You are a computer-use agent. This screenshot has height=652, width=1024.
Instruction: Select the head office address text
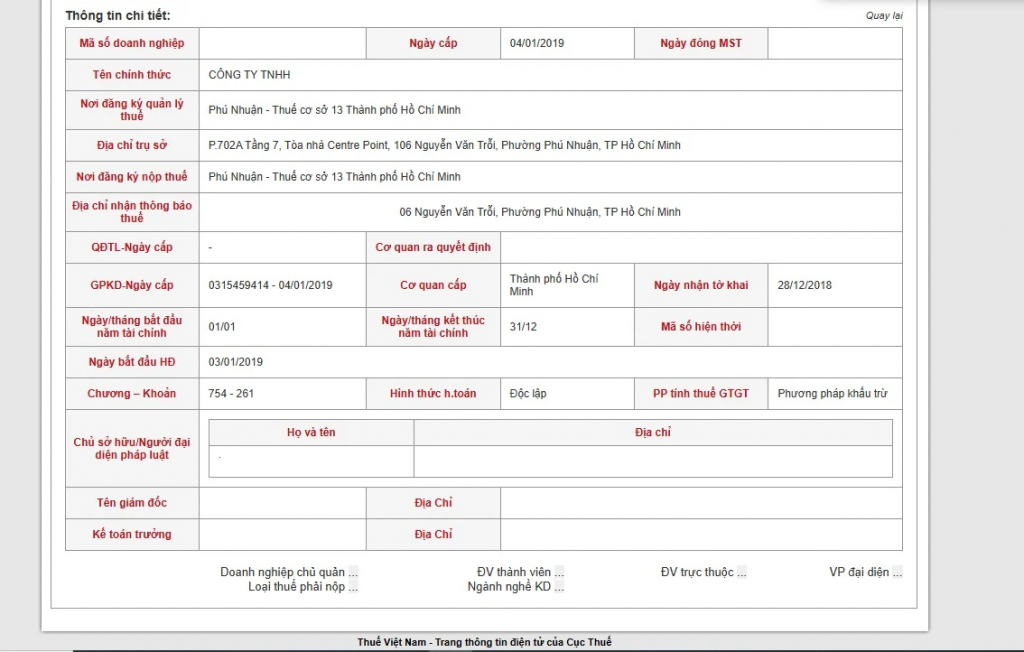pyautogui.click(x=444, y=145)
